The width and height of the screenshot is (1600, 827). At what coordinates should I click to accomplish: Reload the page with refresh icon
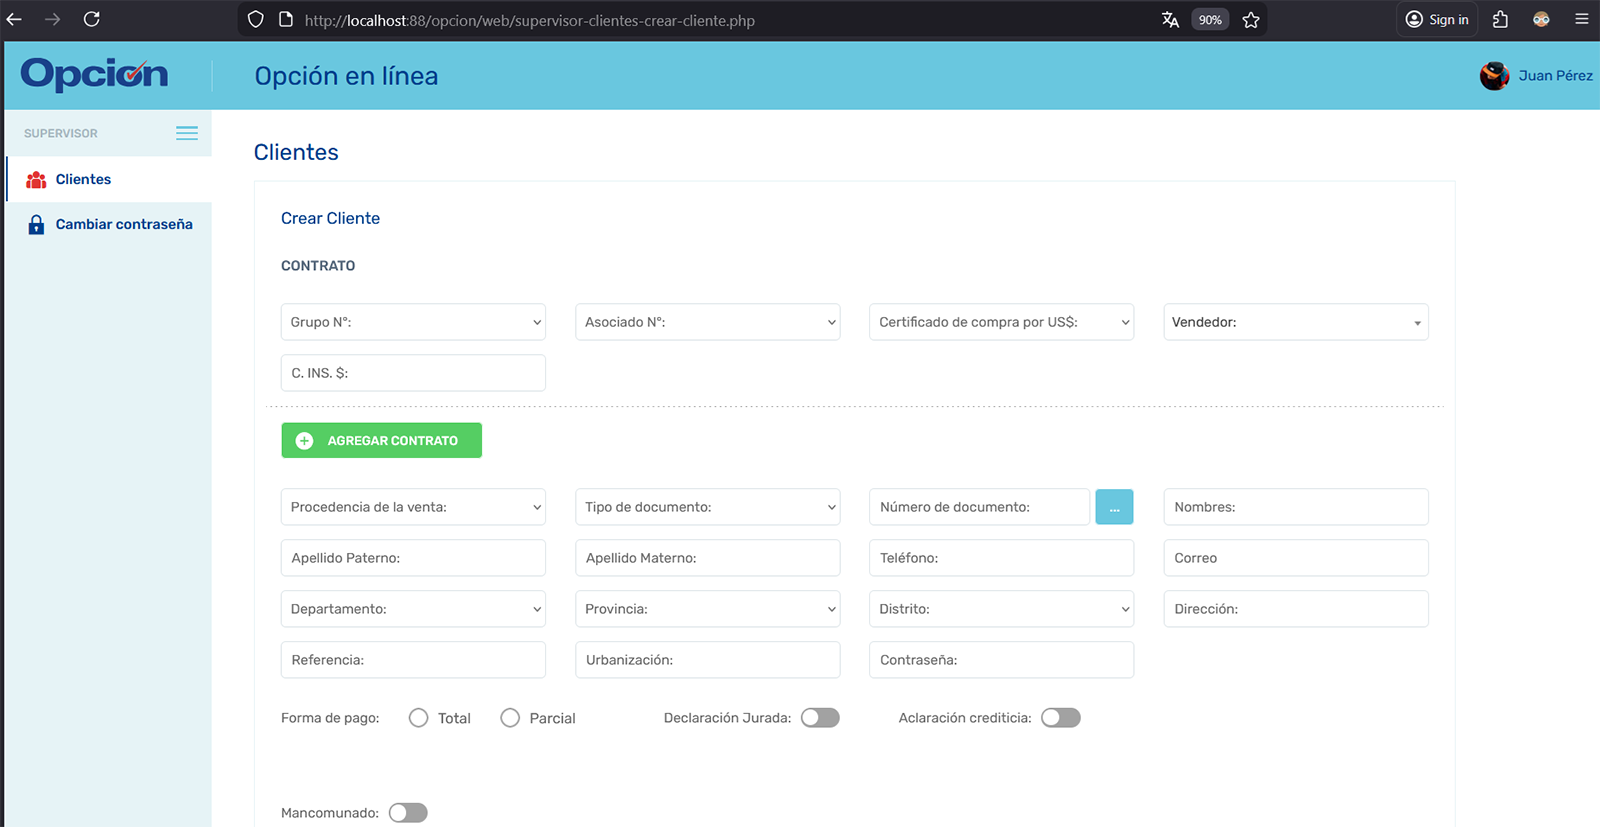click(x=92, y=19)
